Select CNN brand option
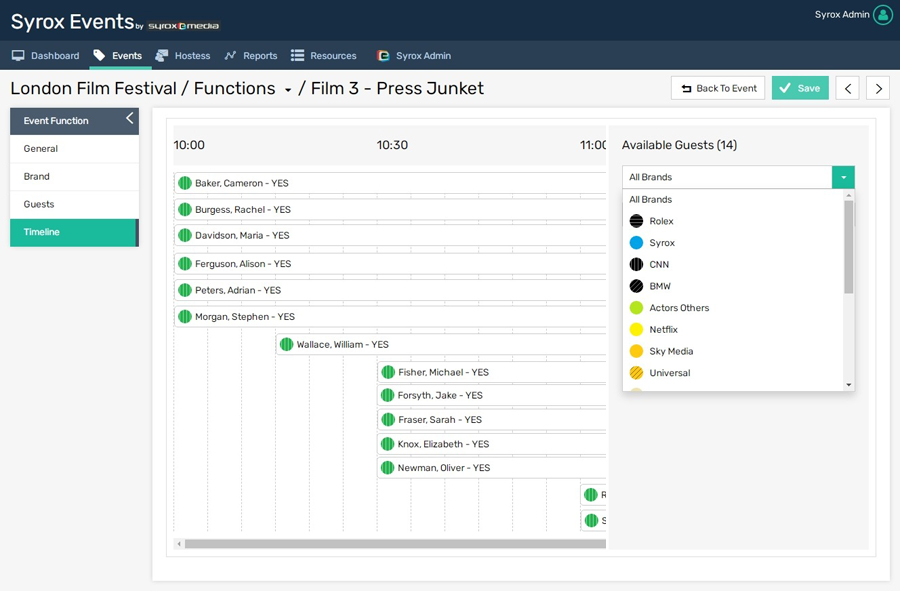The width and height of the screenshot is (900, 591). pyautogui.click(x=734, y=265)
